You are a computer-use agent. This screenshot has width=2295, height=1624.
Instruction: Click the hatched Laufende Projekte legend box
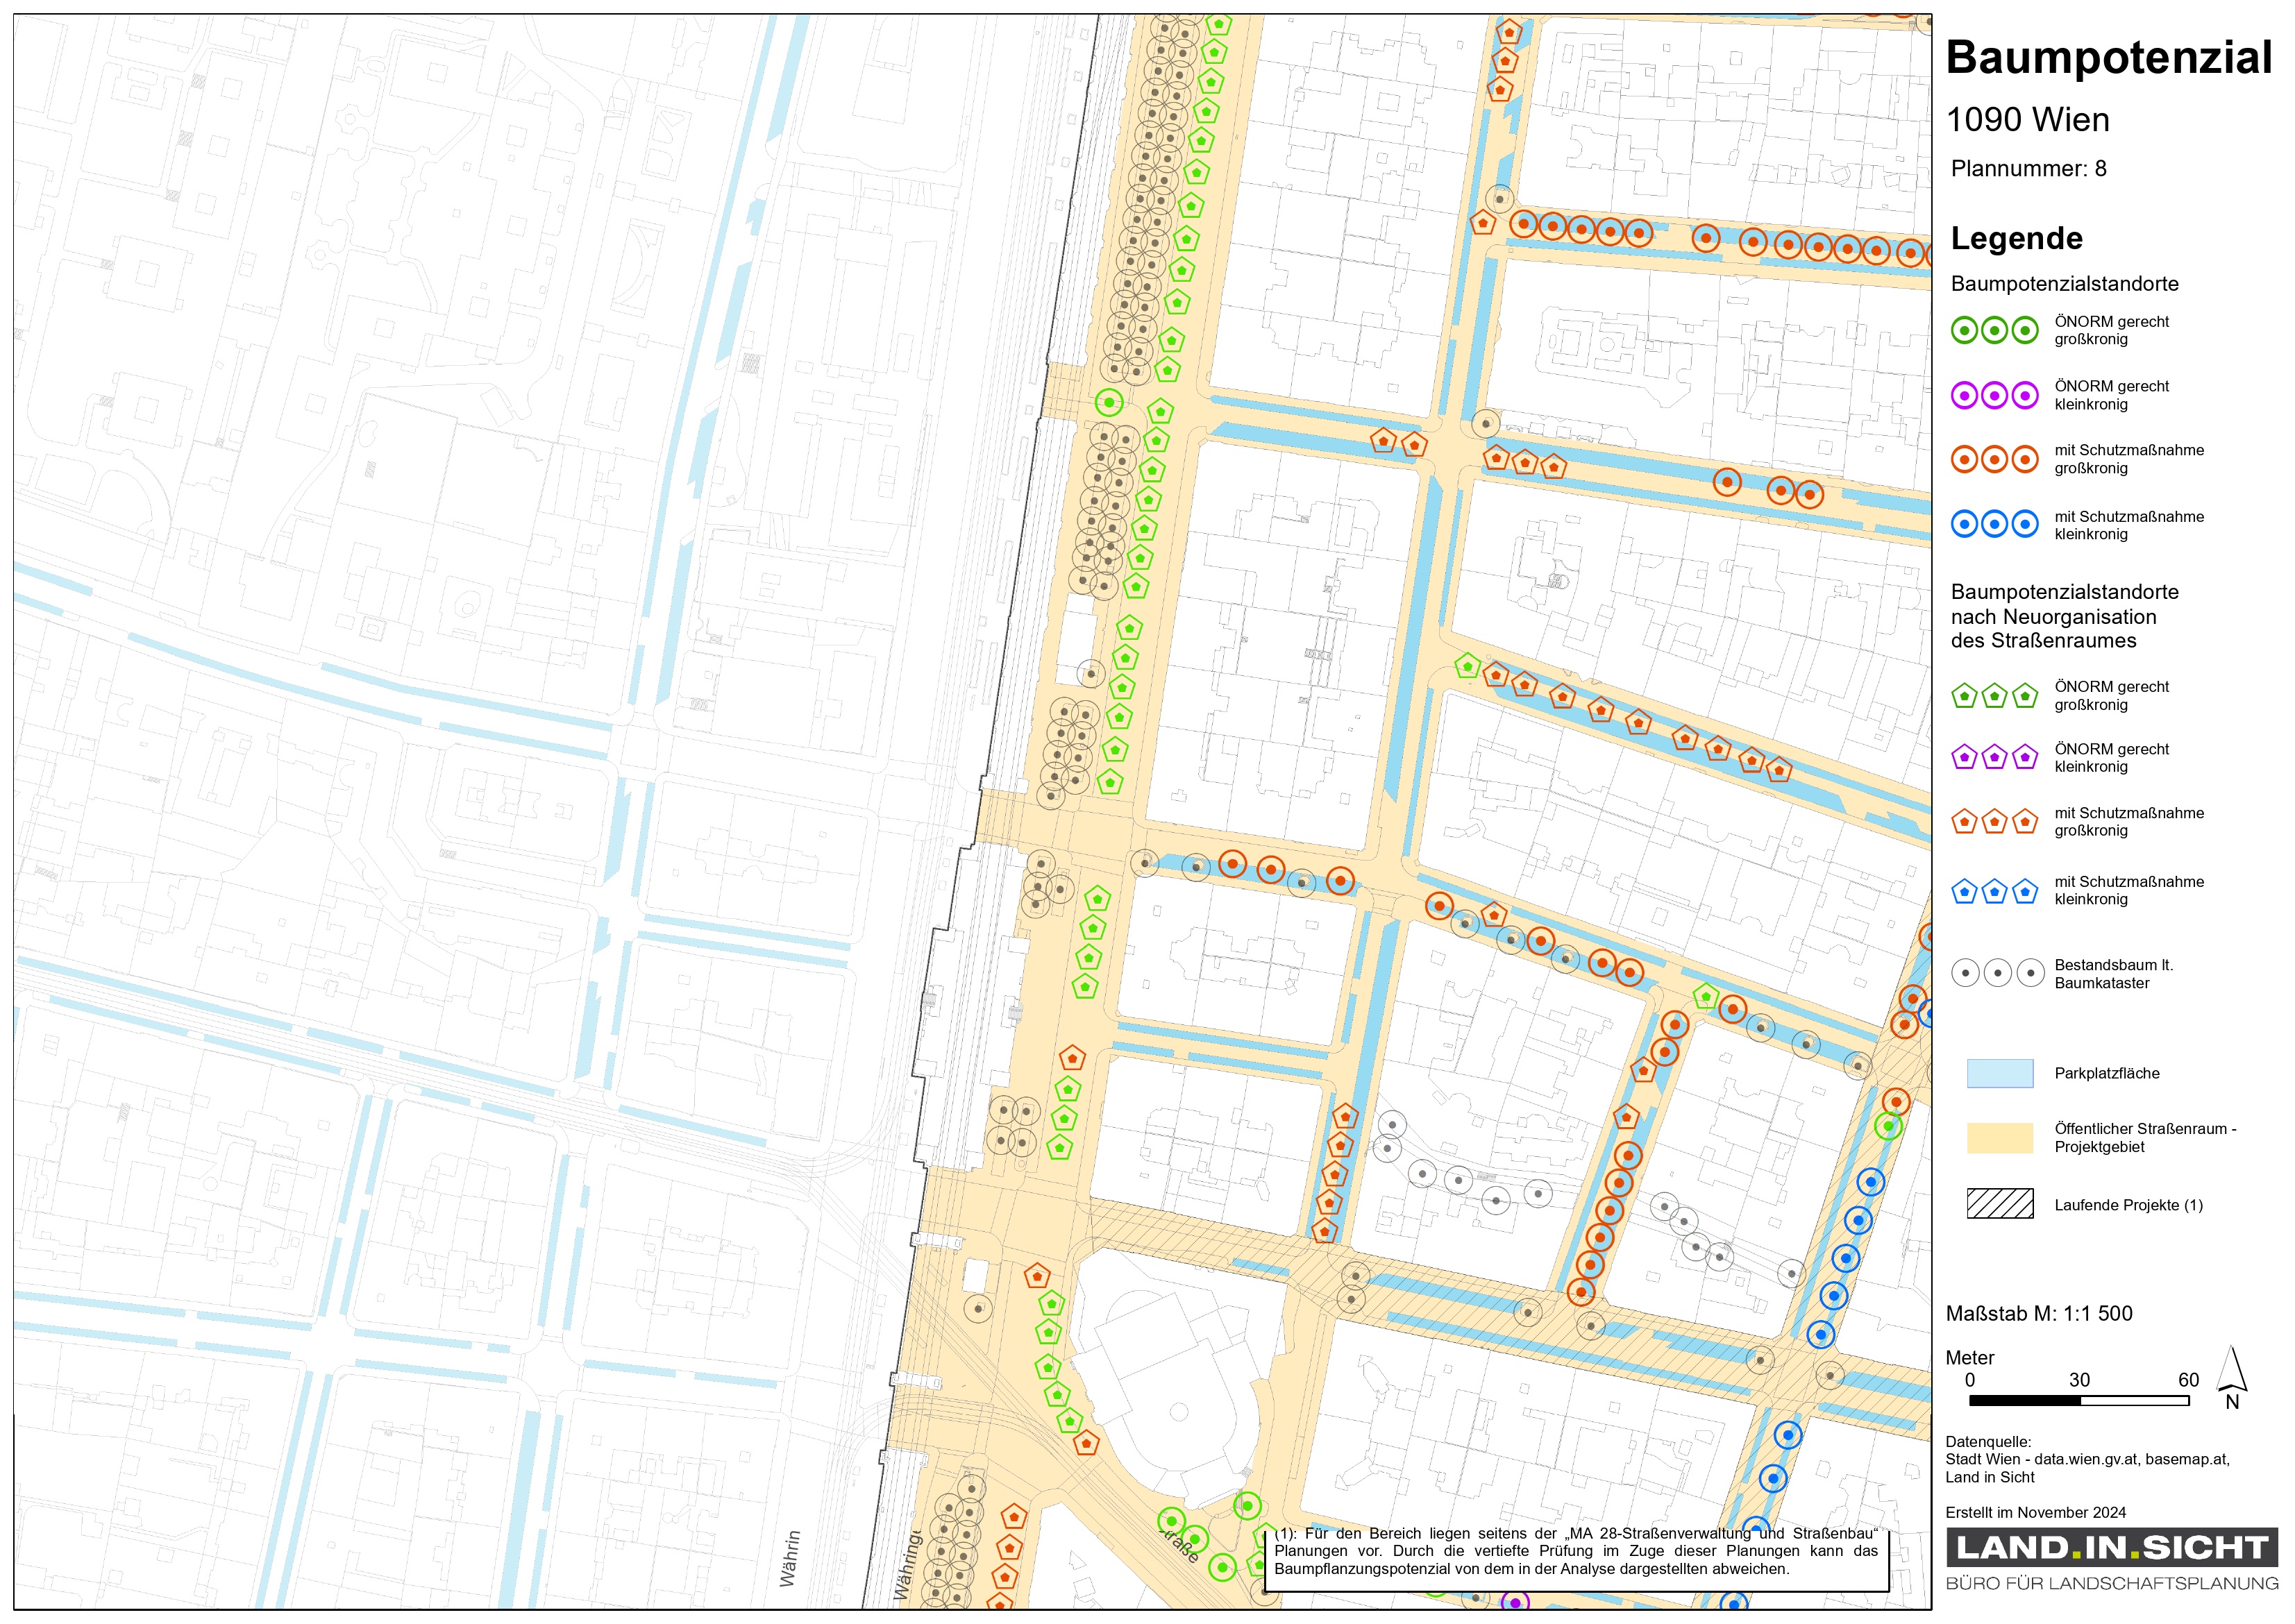pos(1999,1203)
